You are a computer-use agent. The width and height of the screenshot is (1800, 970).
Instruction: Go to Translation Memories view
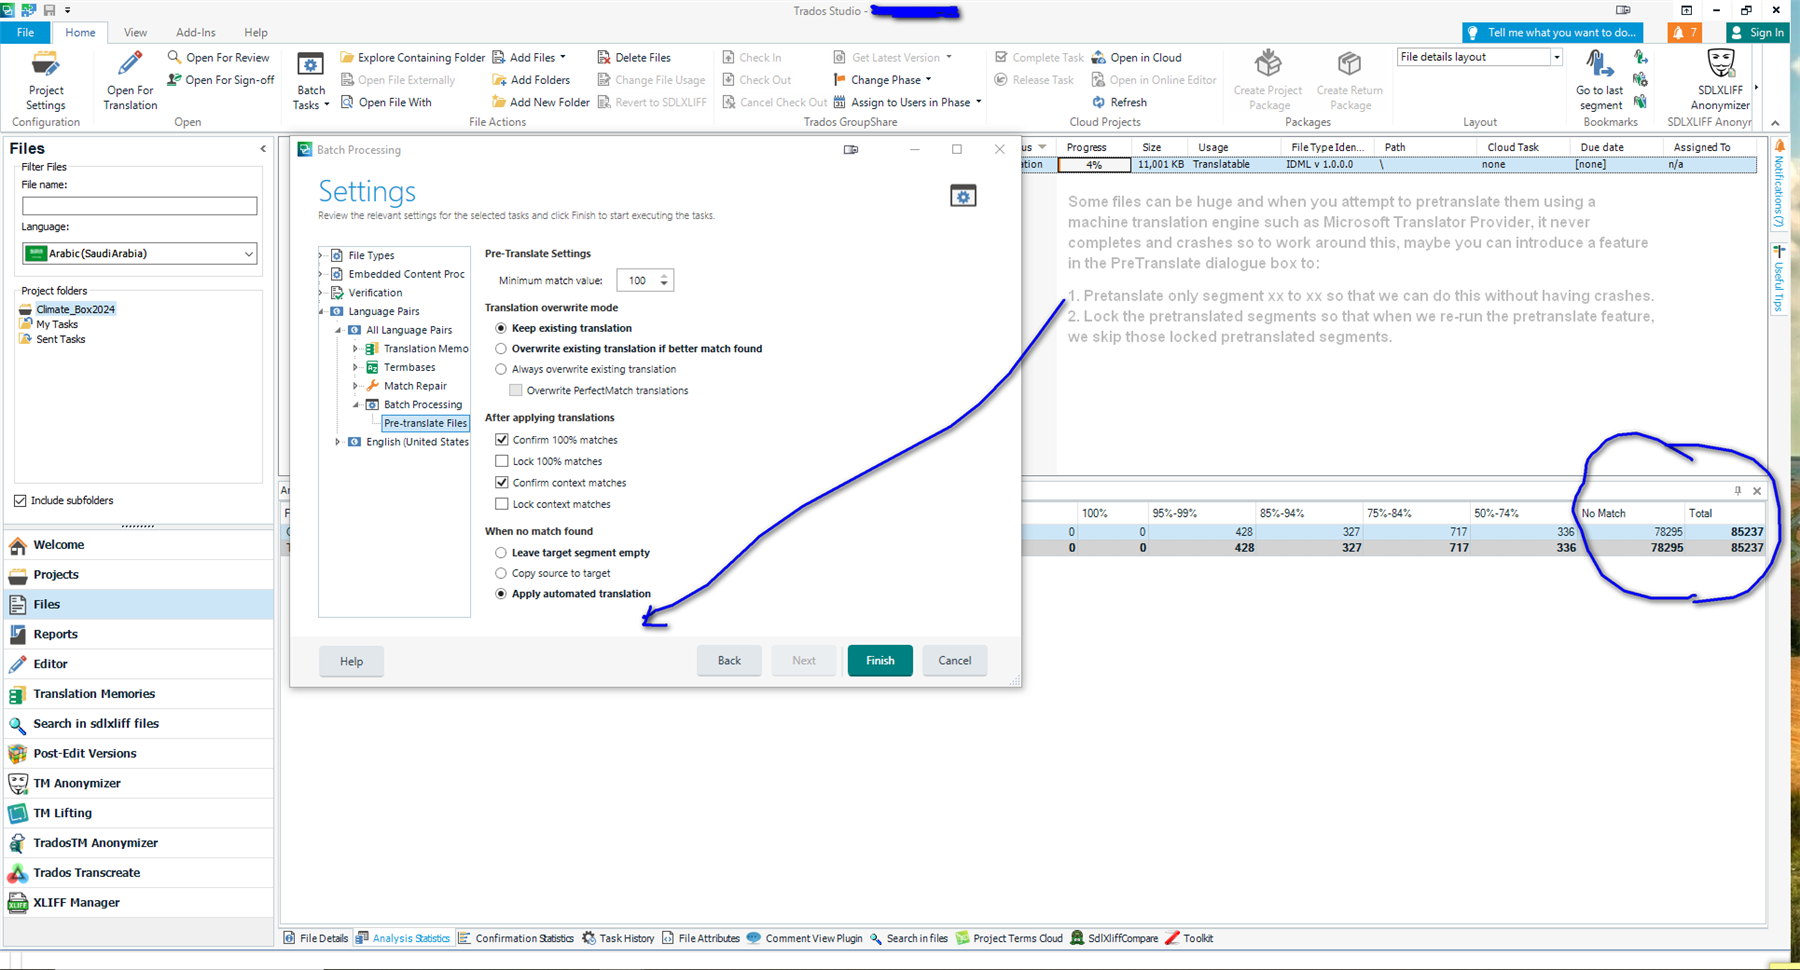coord(139,694)
